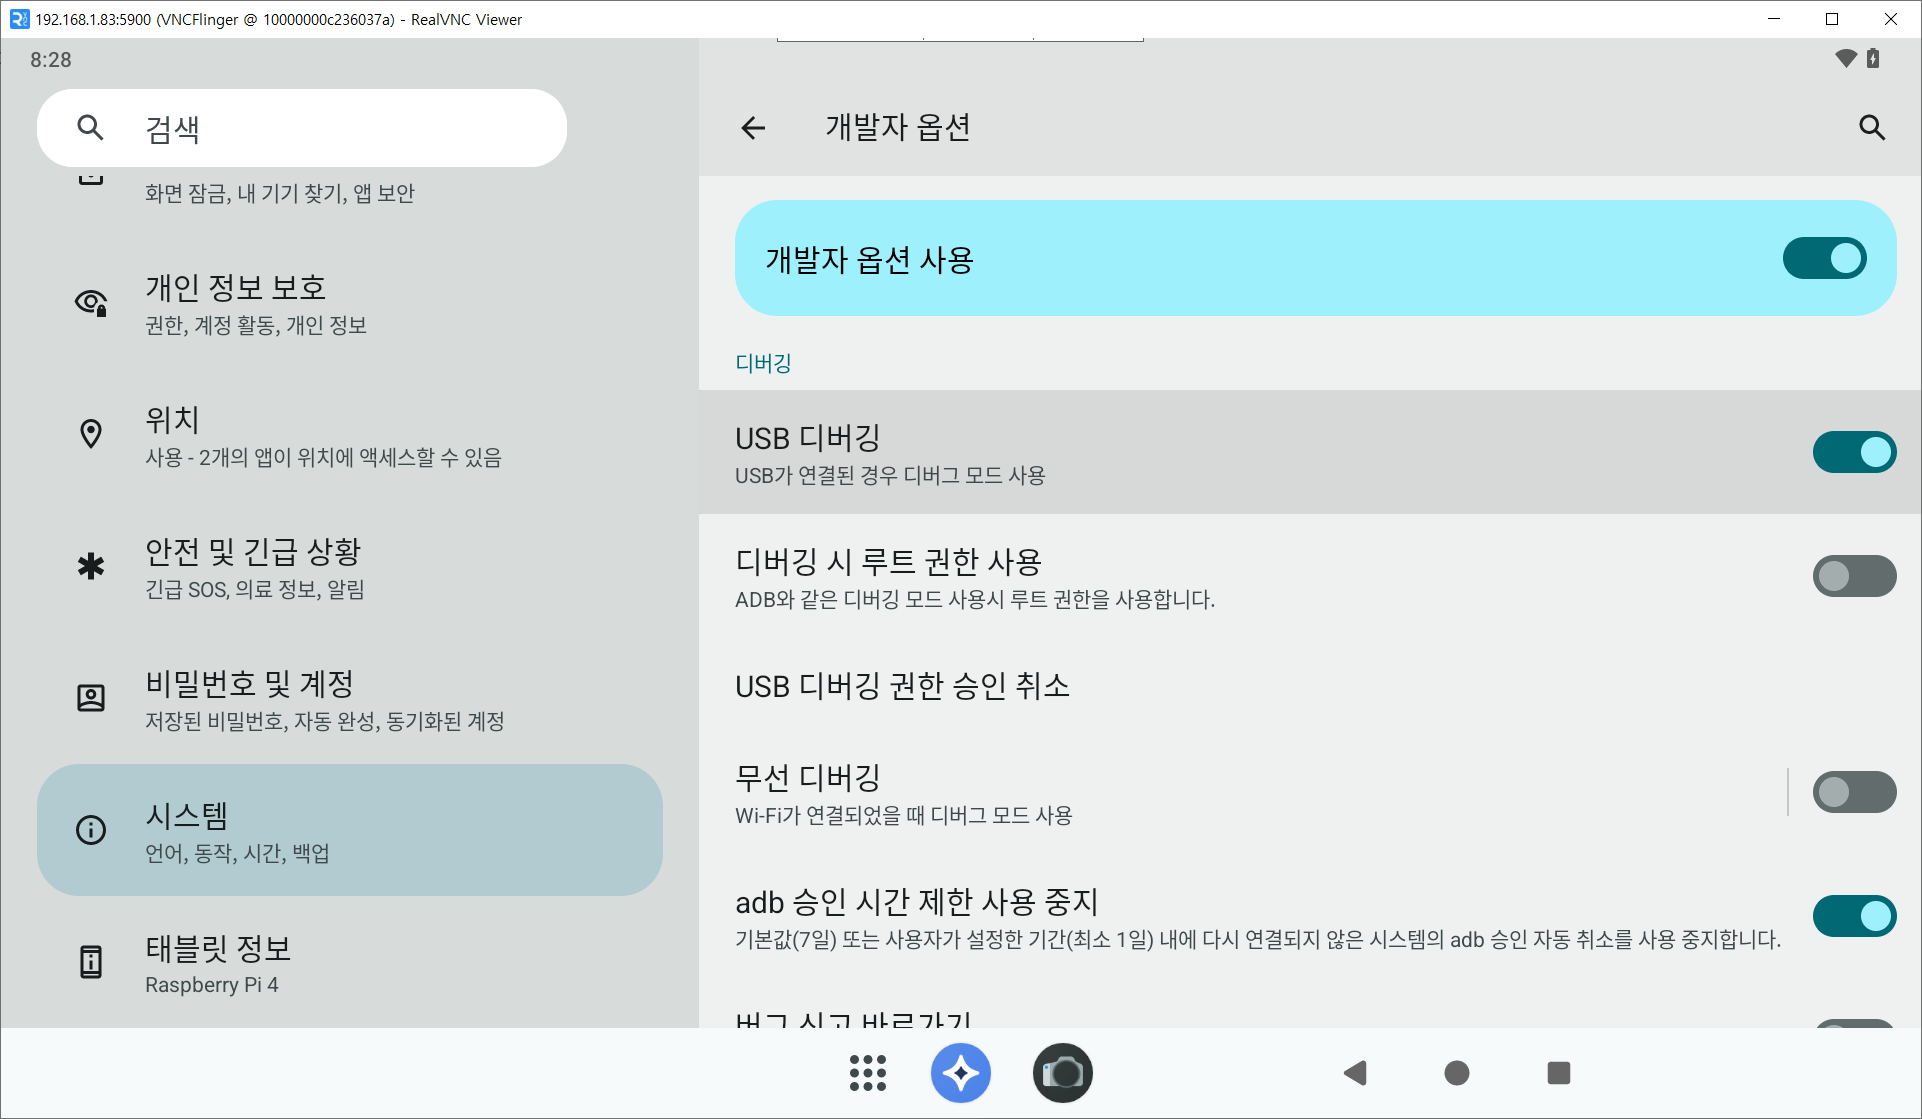Click the 검색 settings search field
1922x1119 pixels.
coord(302,128)
